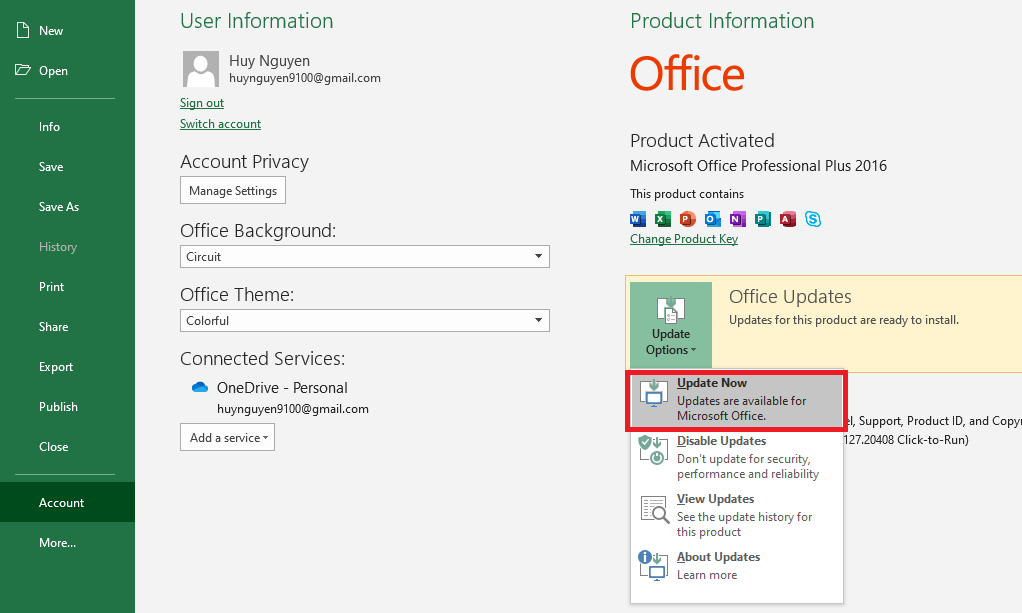Select the Publisher application icon
The height and width of the screenshot is (613, 1022).
coord(762,219)
